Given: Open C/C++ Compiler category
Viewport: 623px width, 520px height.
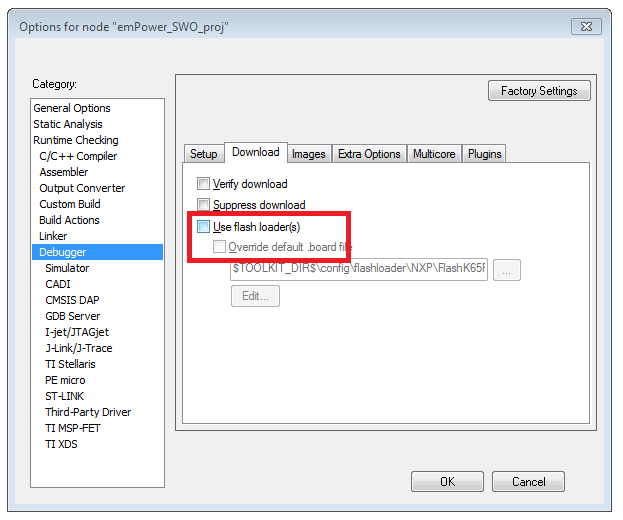Looking at the screenshot, I should coord(78,156).
